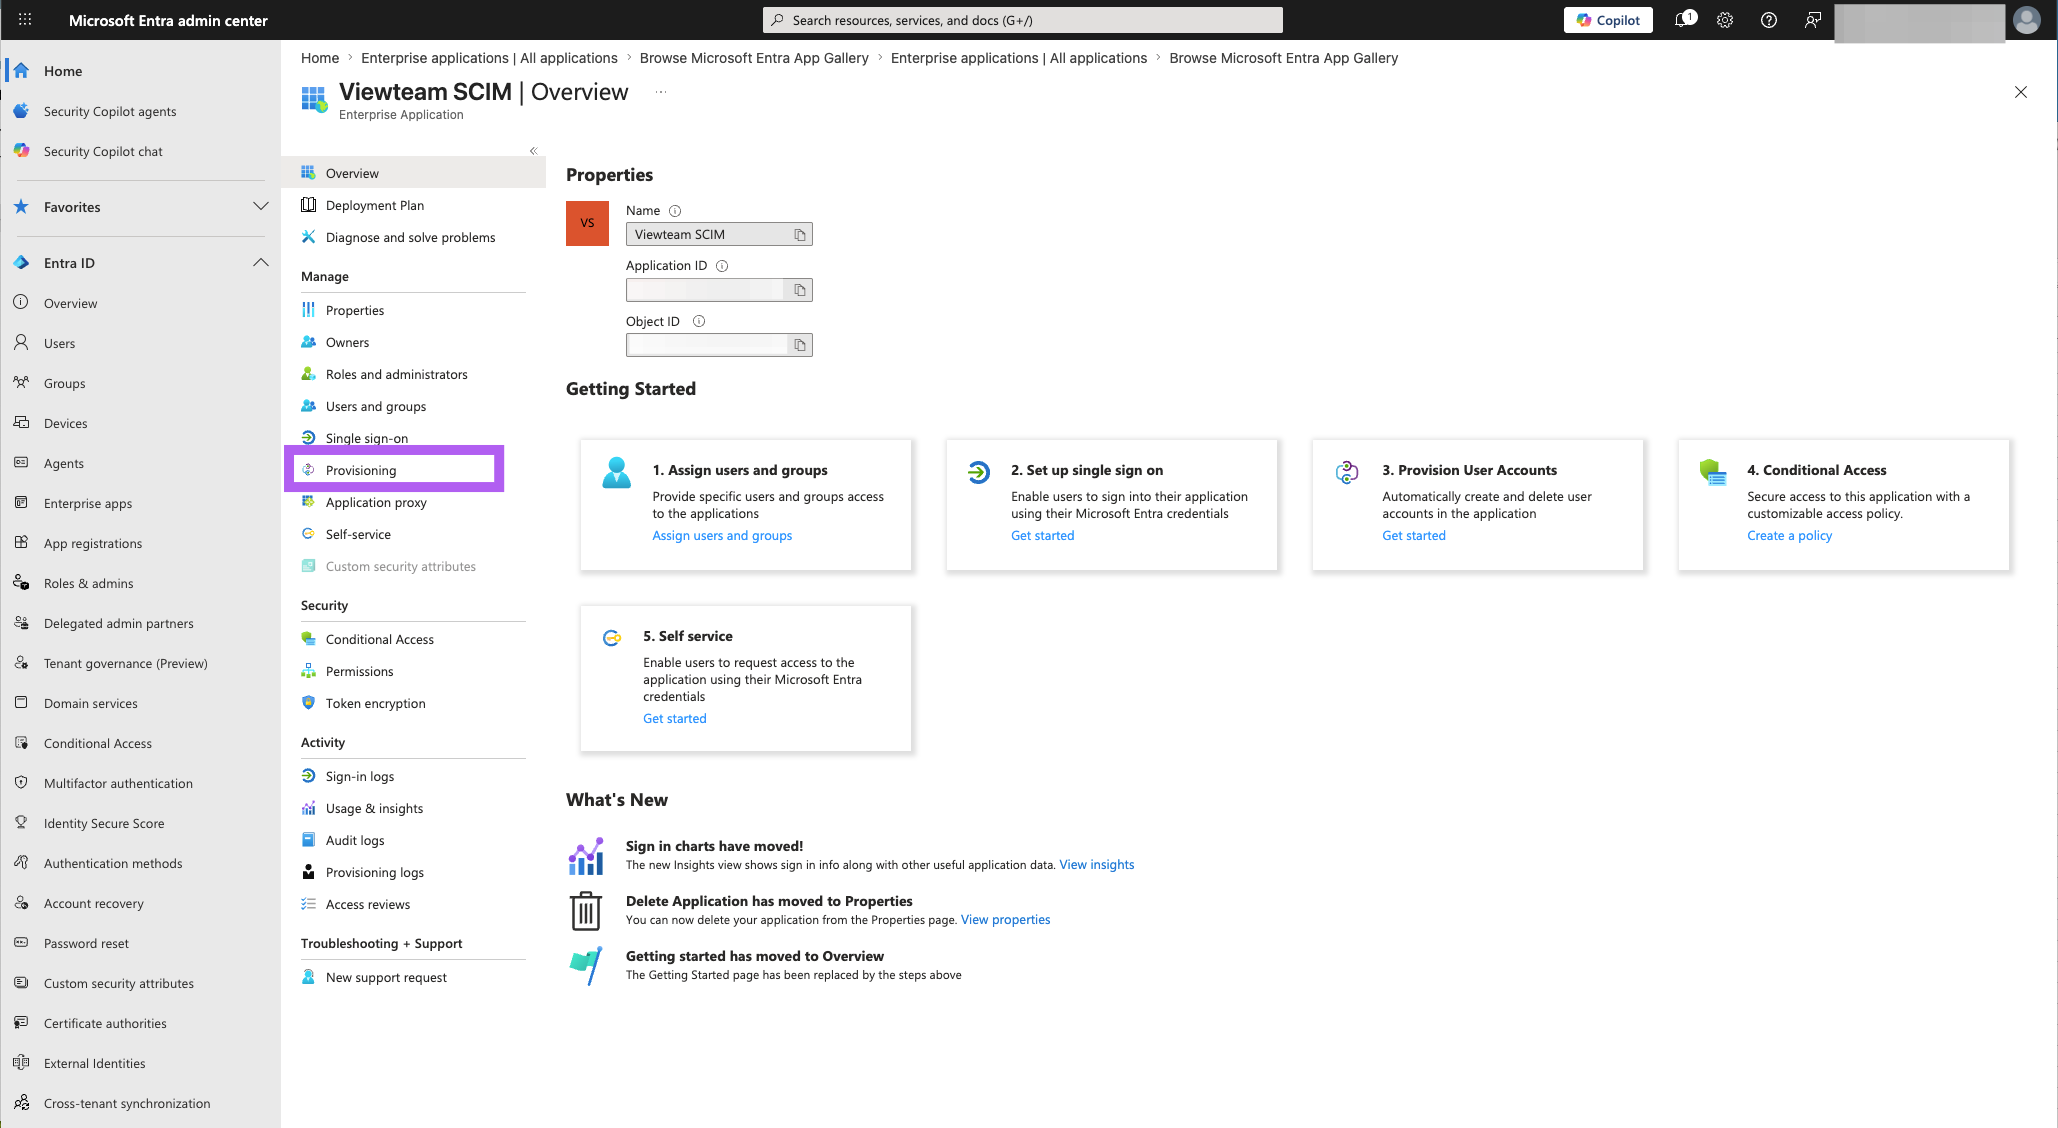Click the View insights link
Viewport: 2058px width, 1128px height.
tap(1096, 865)
